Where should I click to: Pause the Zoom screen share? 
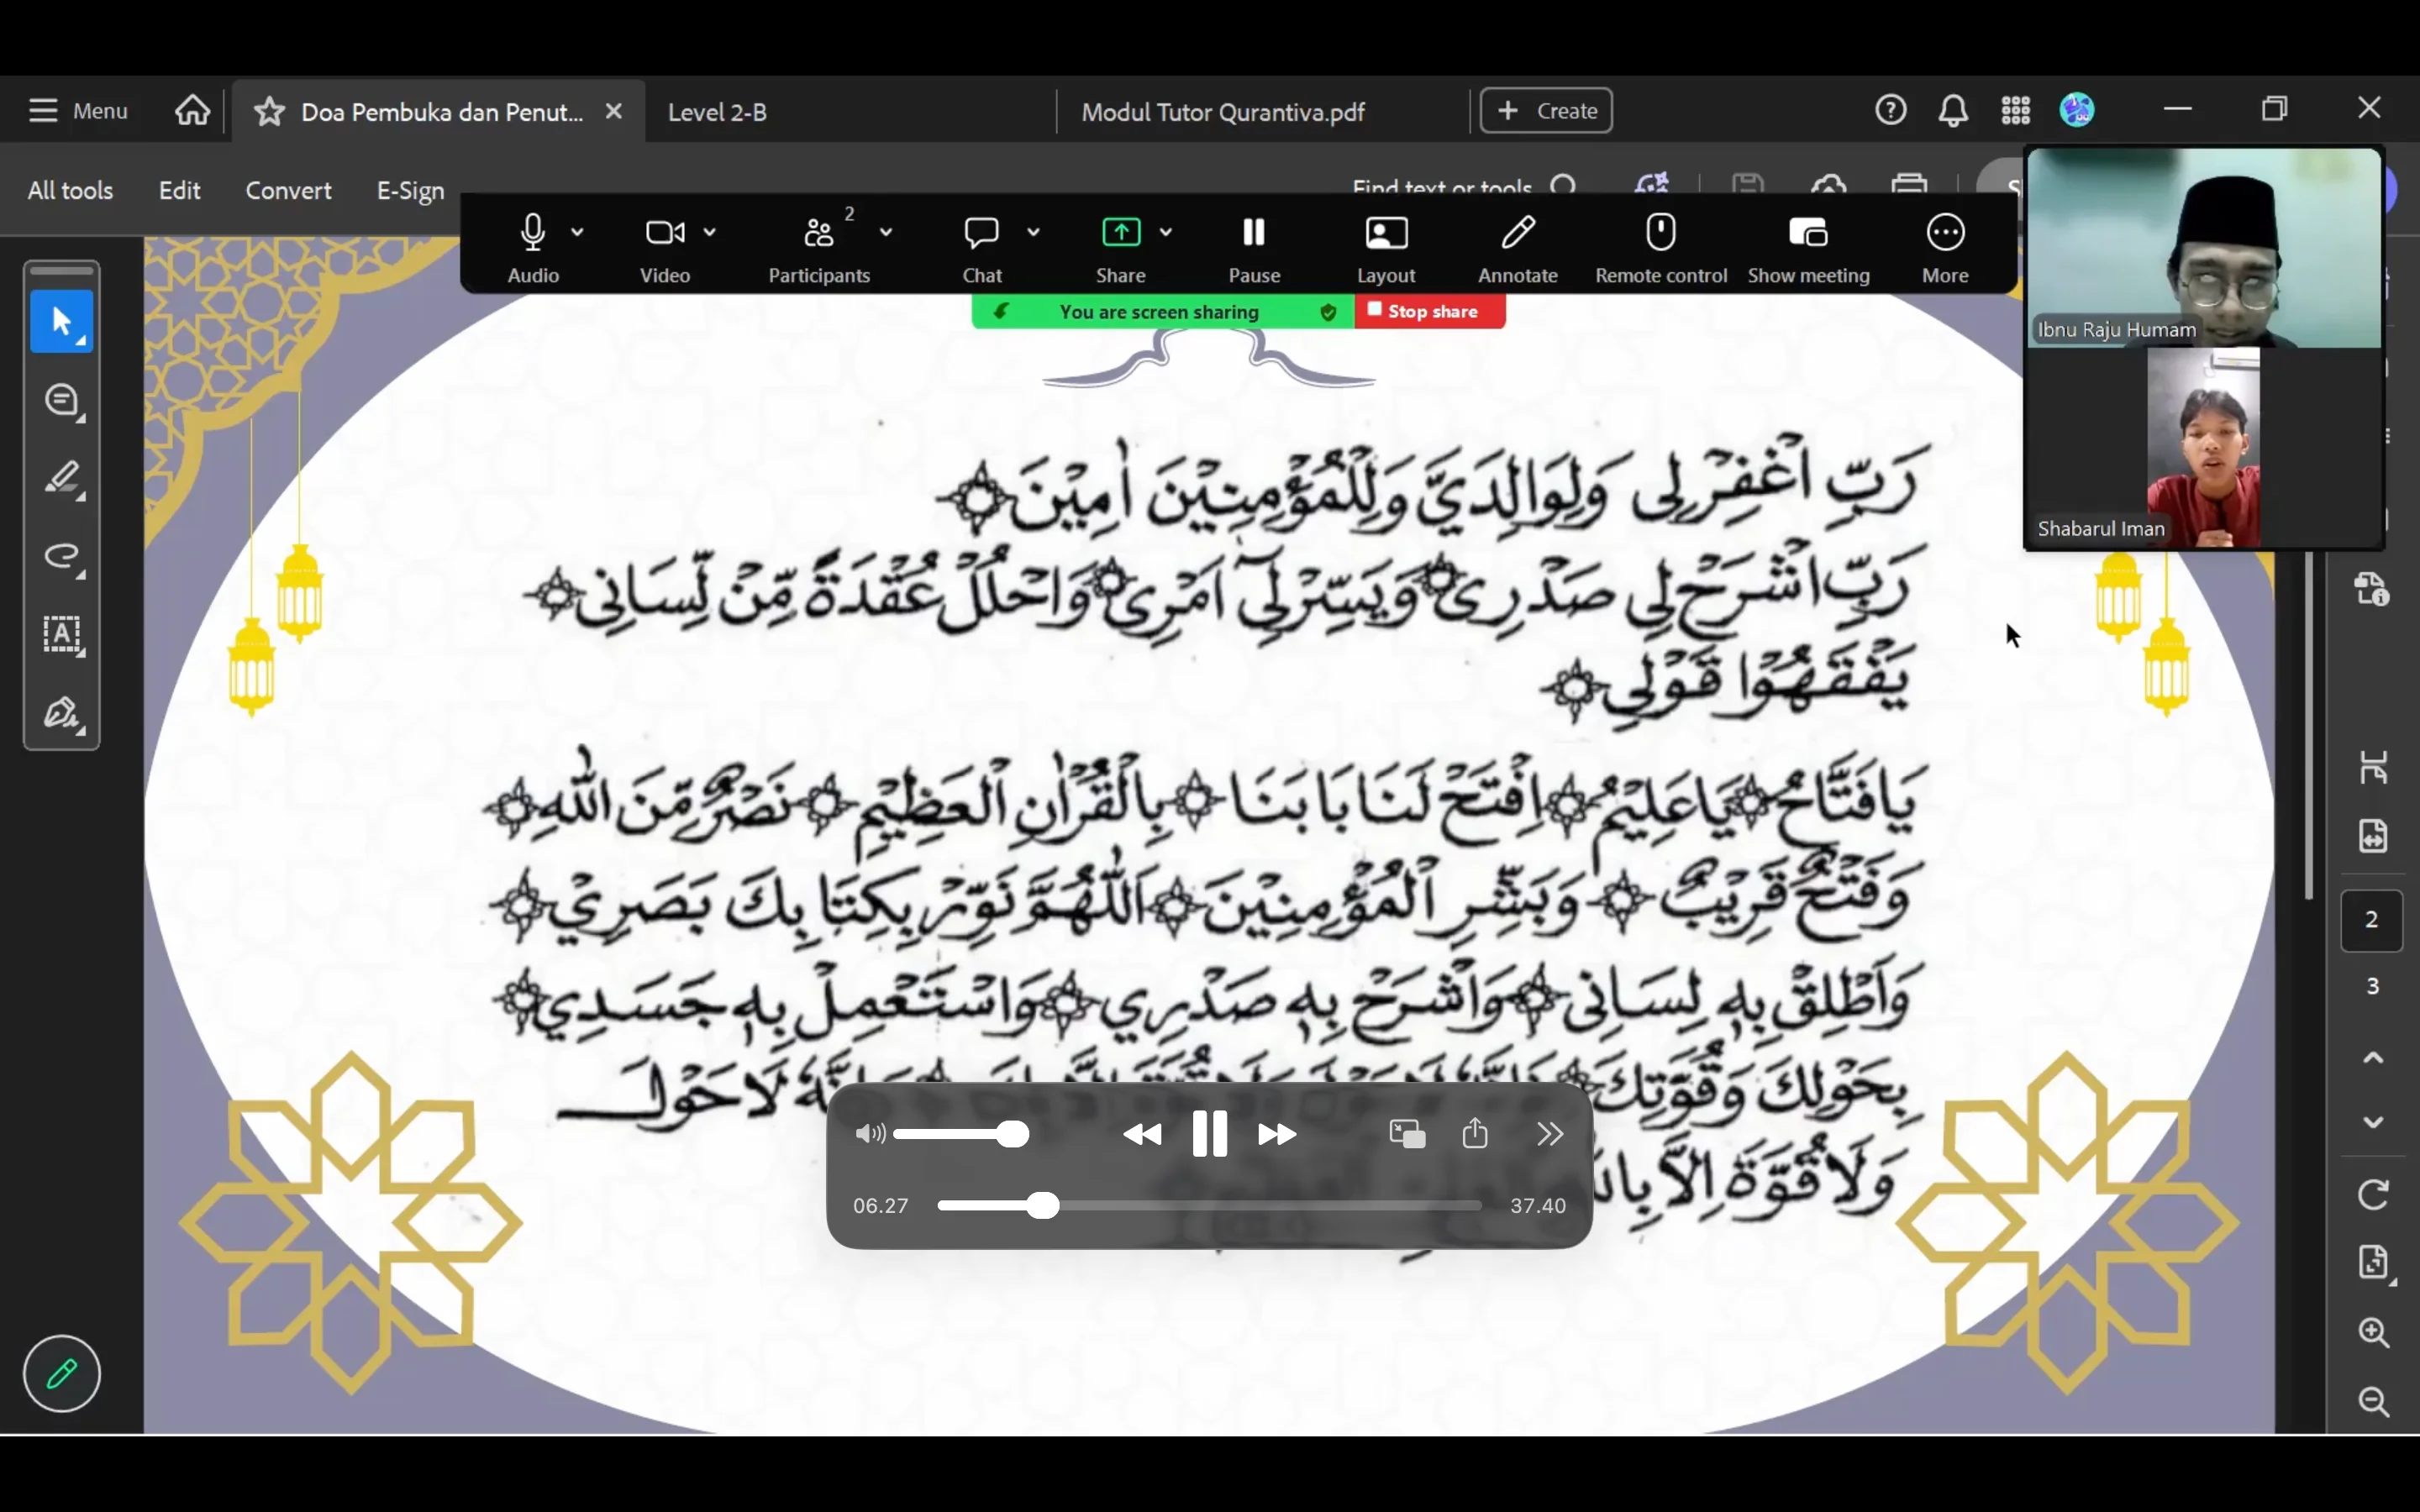1253,248
